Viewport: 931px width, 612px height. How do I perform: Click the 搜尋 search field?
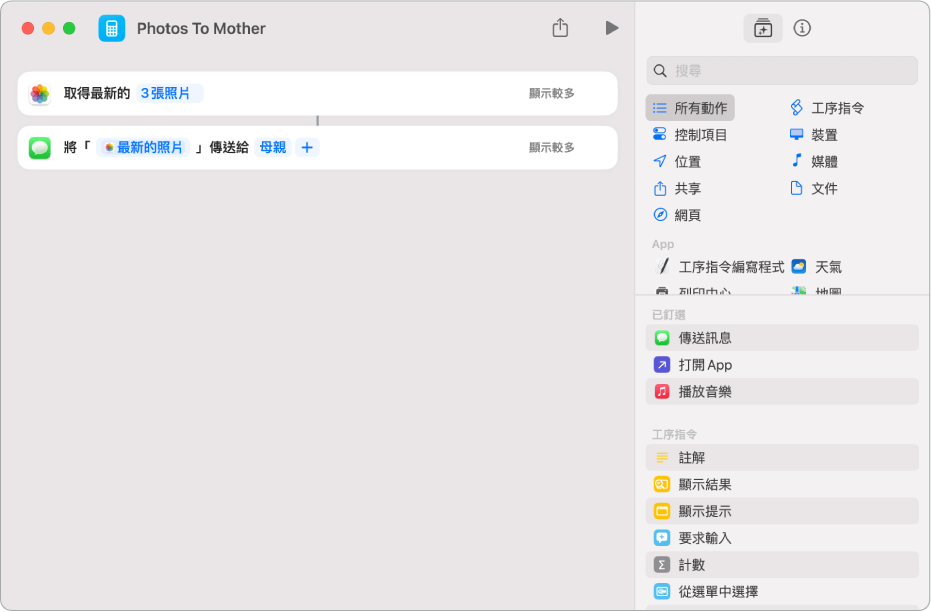[782, 71]
